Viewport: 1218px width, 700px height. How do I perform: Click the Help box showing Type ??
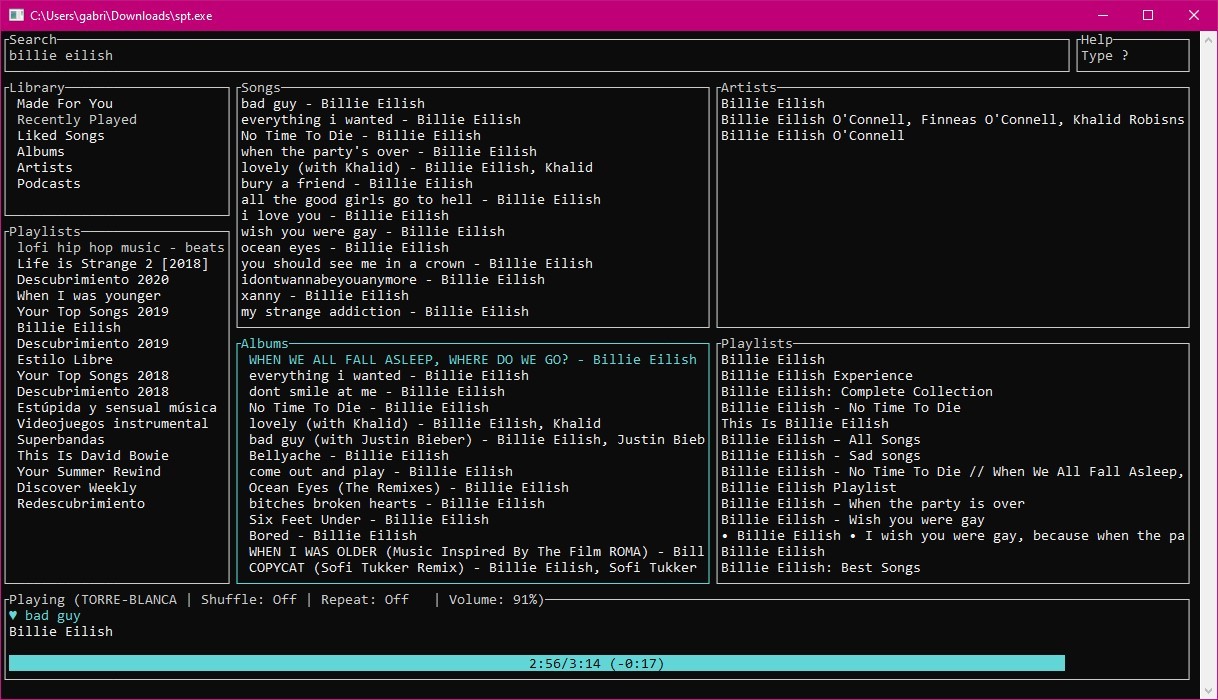click(x=1133, y=56)
